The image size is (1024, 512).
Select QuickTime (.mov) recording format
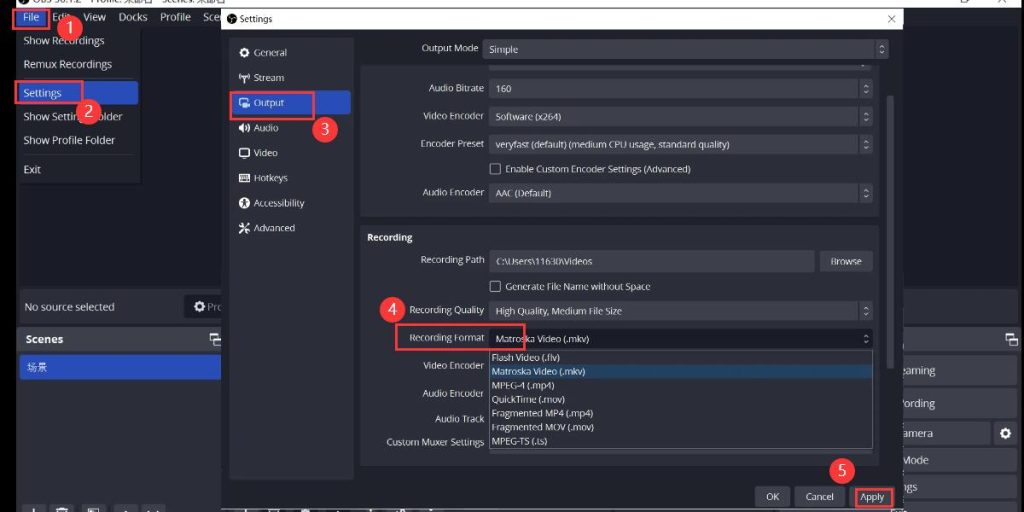point(529,399)
